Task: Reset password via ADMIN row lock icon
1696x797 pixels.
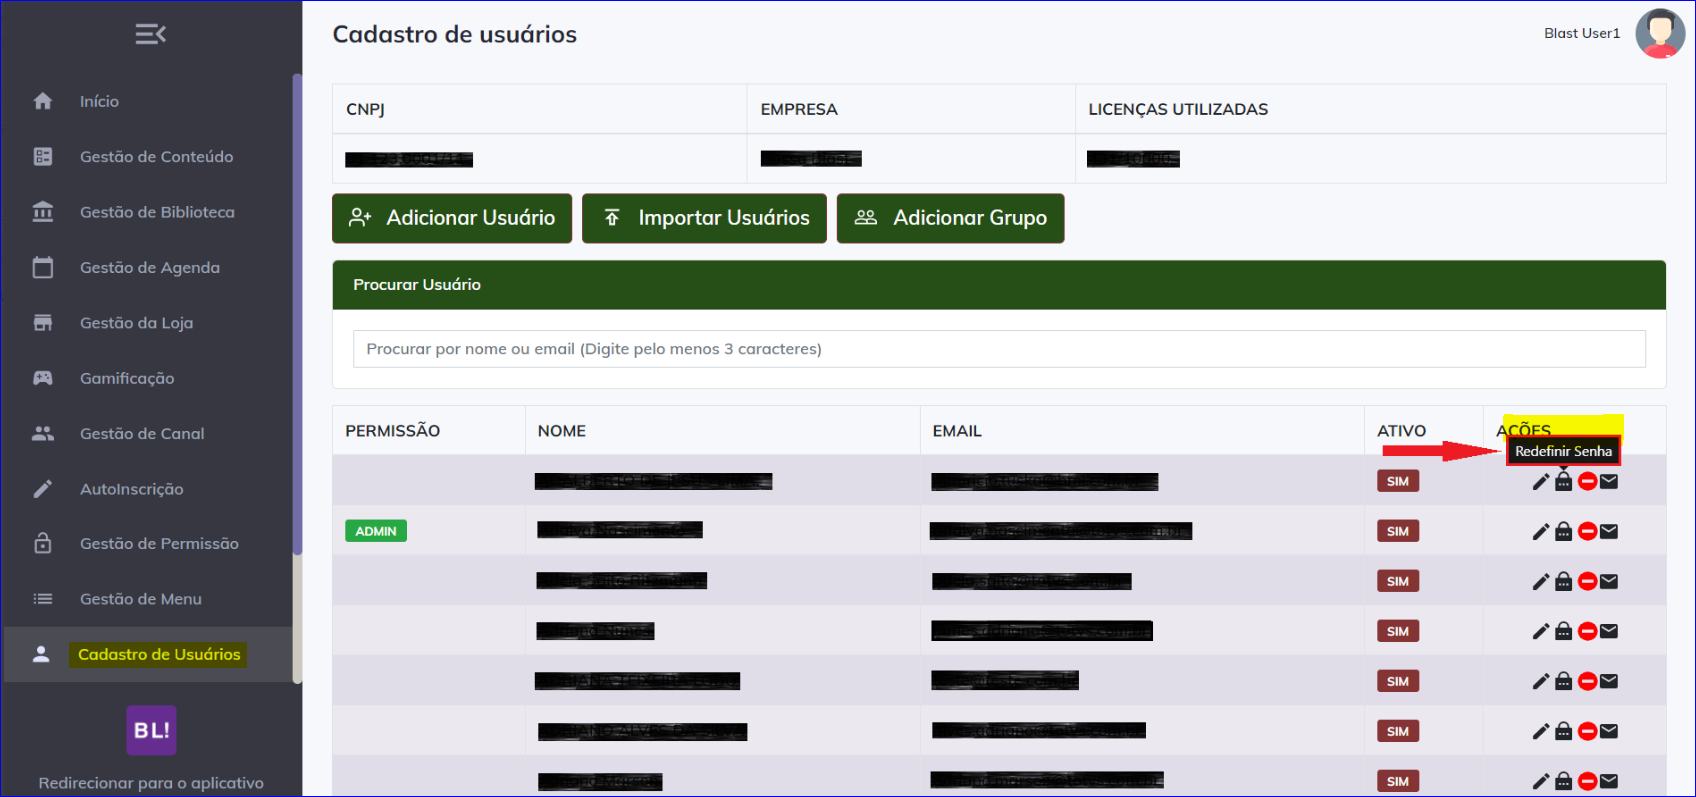Action: pyautogui.click(x=1564, y=531)
